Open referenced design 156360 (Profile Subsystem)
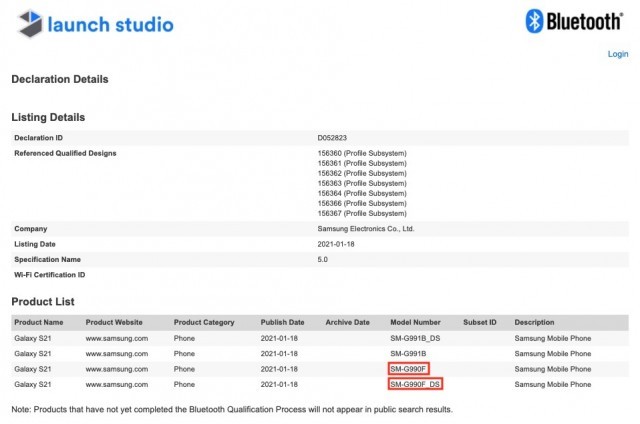Image resolution: width=640 pixels, height=424 pixels. (x=361, y=153)
